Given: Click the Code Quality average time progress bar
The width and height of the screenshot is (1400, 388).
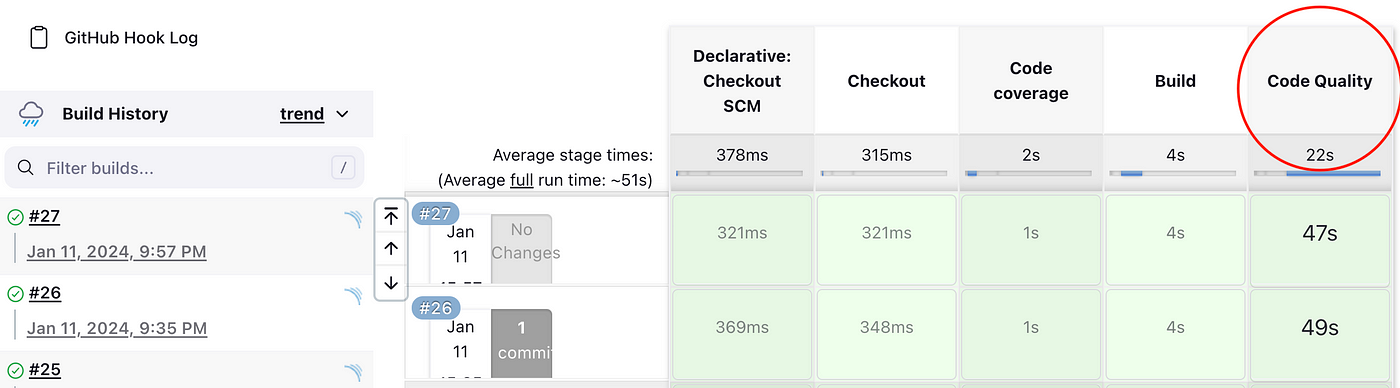Looking at the screenshot, I should [x=1320, y=173].
